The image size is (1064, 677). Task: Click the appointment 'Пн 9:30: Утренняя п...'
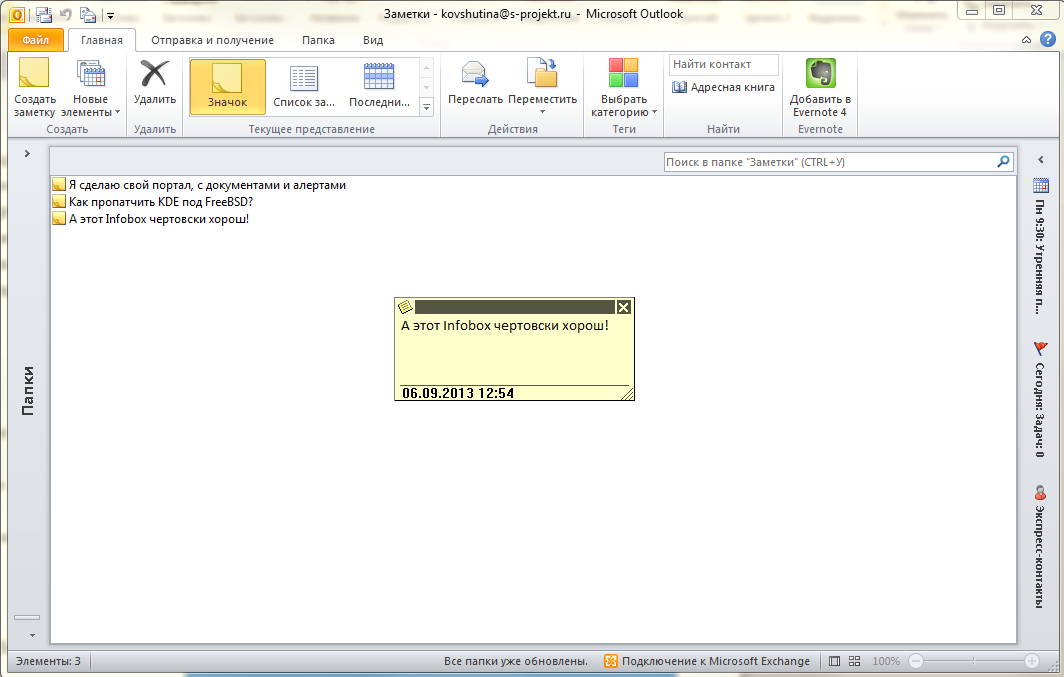[1040, 256]
